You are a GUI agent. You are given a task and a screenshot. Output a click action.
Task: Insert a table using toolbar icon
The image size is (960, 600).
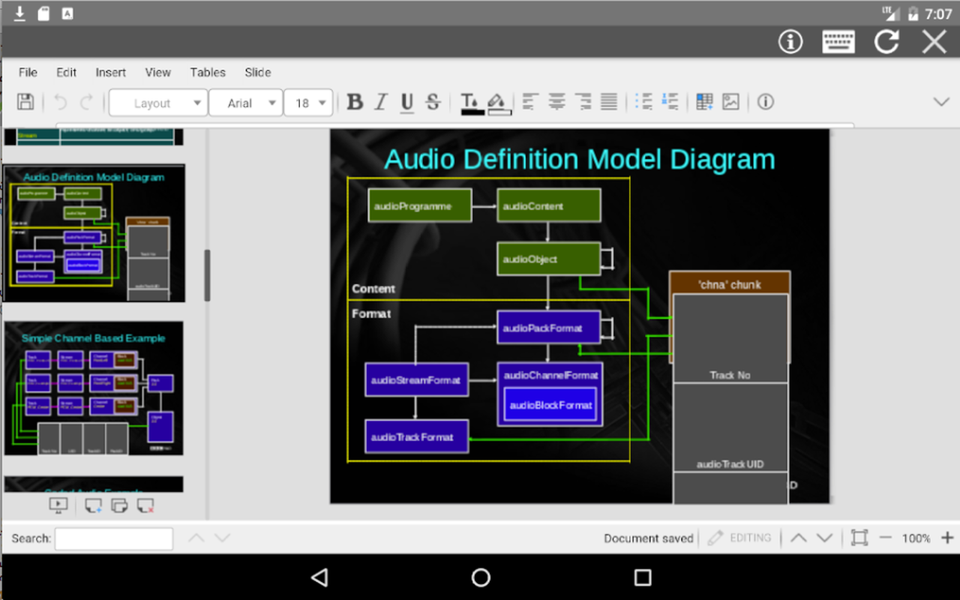[x=705, y=102]
